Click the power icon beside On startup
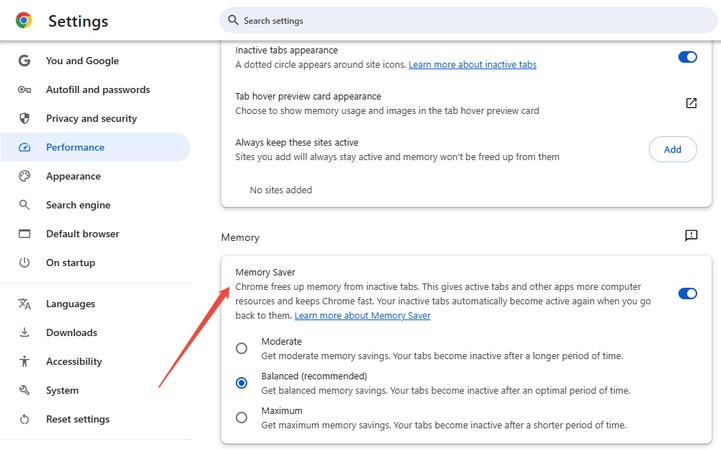The height and width of the screenshot is (450, 721). tap(24, 262)
